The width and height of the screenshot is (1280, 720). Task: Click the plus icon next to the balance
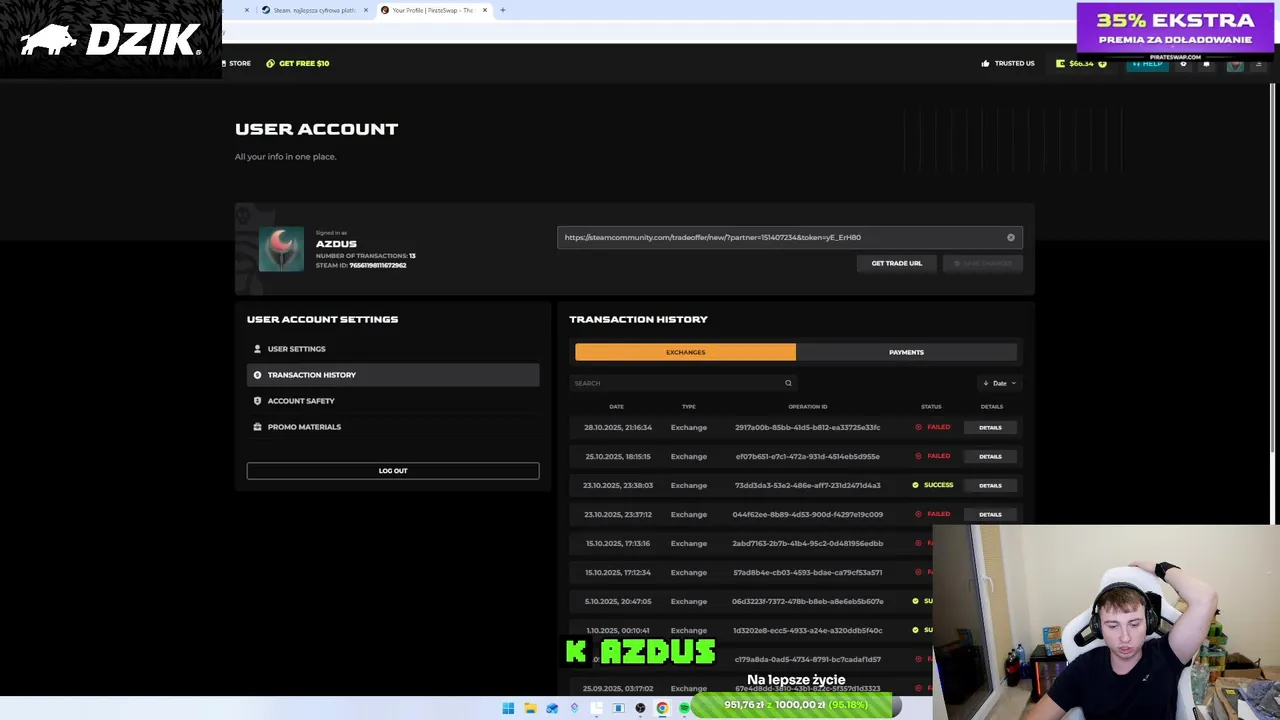pos(1102,63)
